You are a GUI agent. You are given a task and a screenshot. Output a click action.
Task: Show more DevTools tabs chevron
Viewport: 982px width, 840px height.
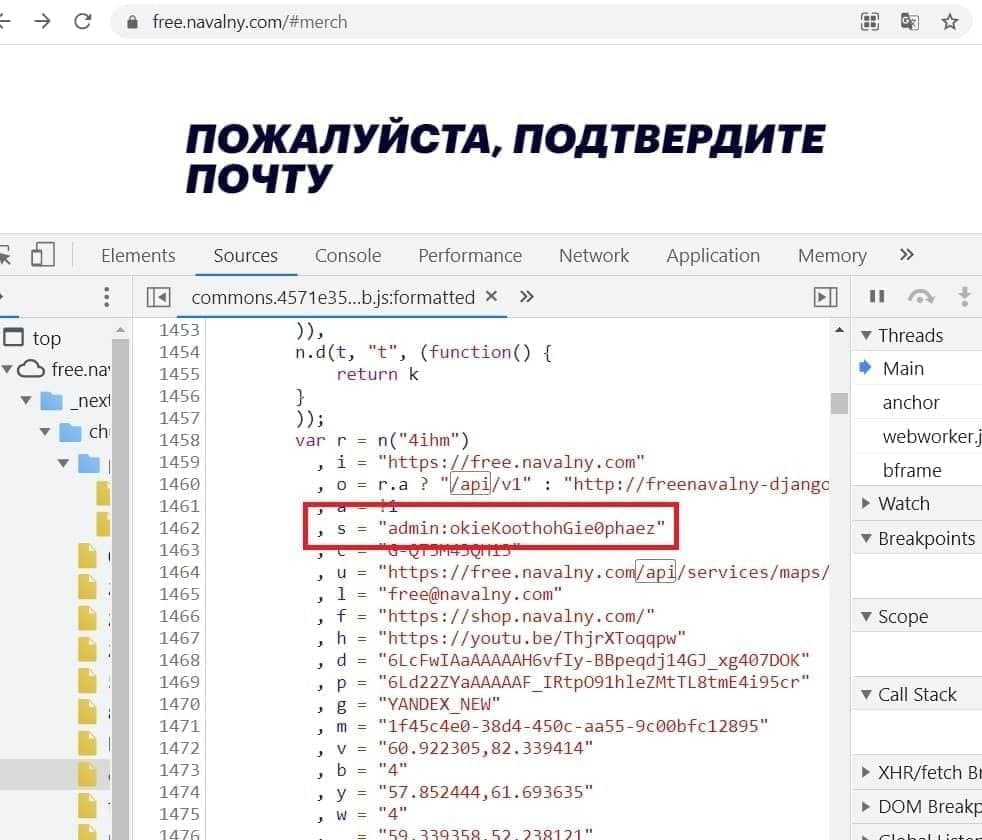point(906,255)
